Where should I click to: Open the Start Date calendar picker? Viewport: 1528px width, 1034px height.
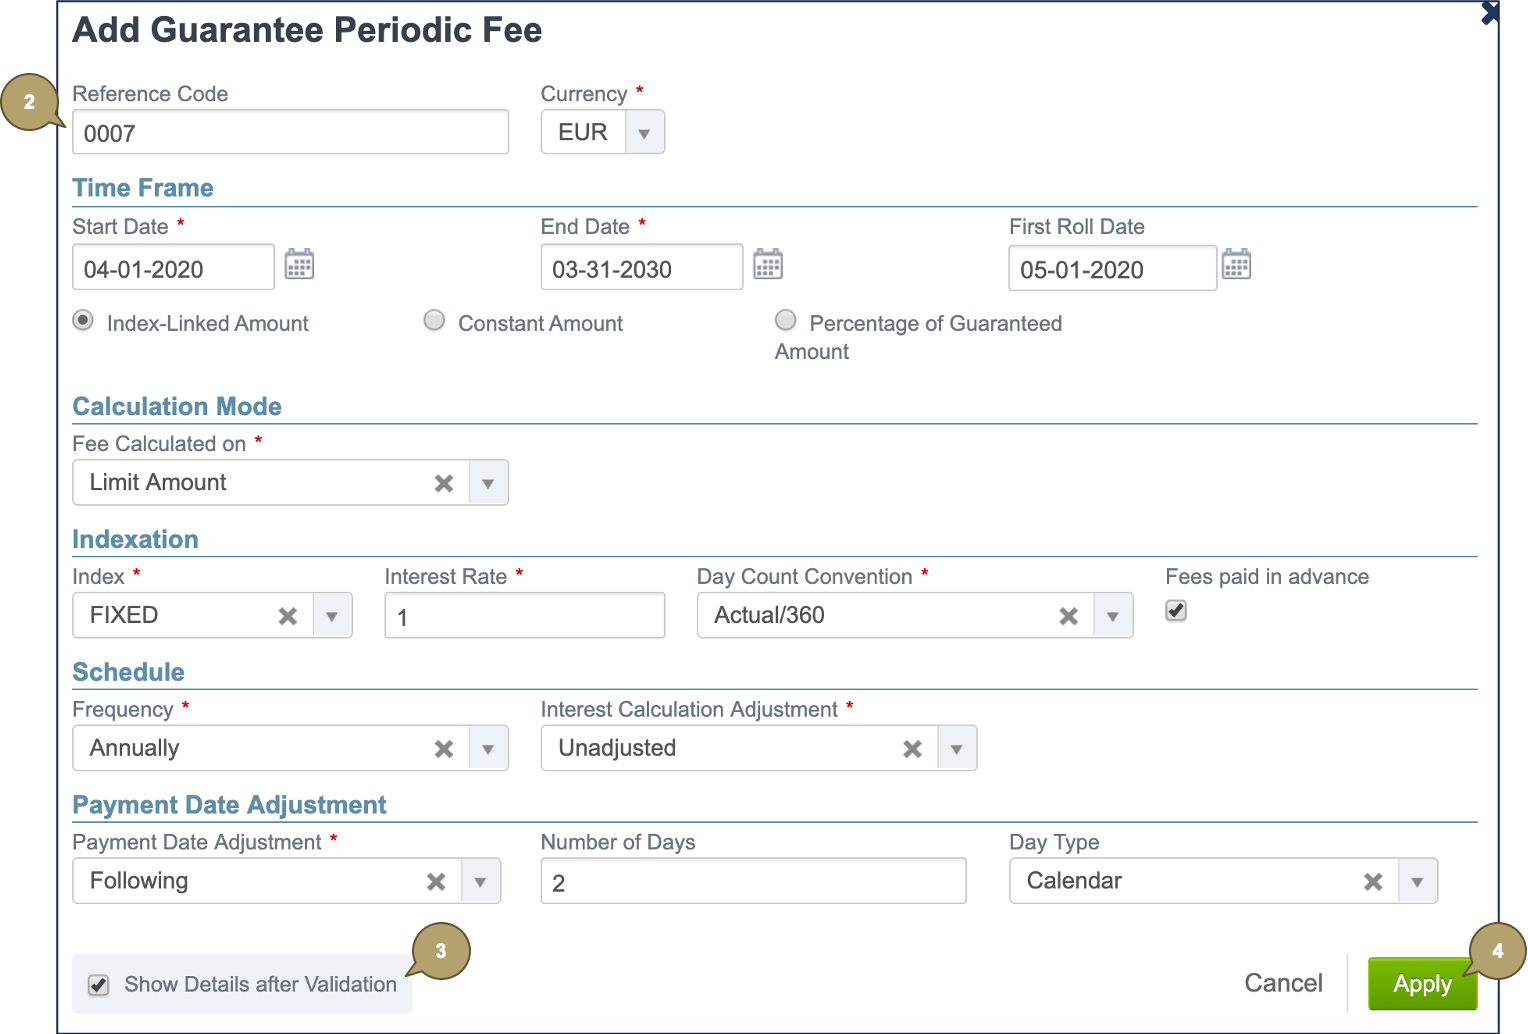[299, 265]
